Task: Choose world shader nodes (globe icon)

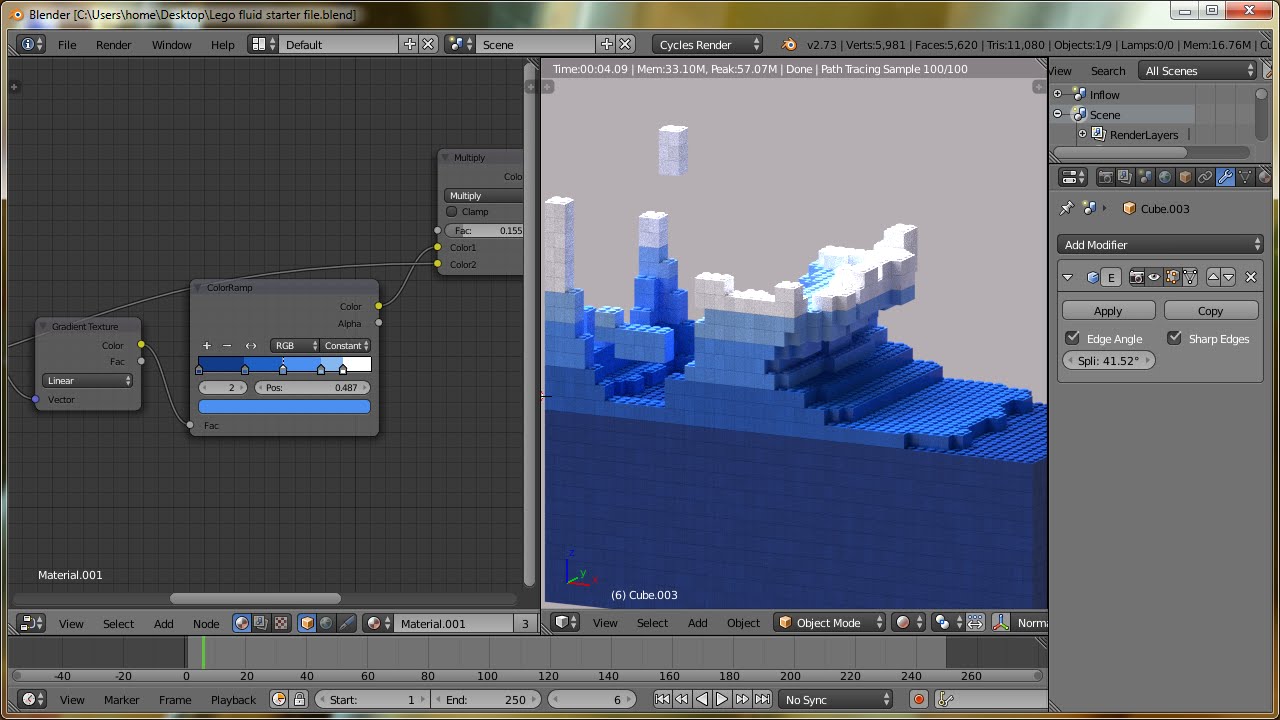Action: (x=326, y=623)
